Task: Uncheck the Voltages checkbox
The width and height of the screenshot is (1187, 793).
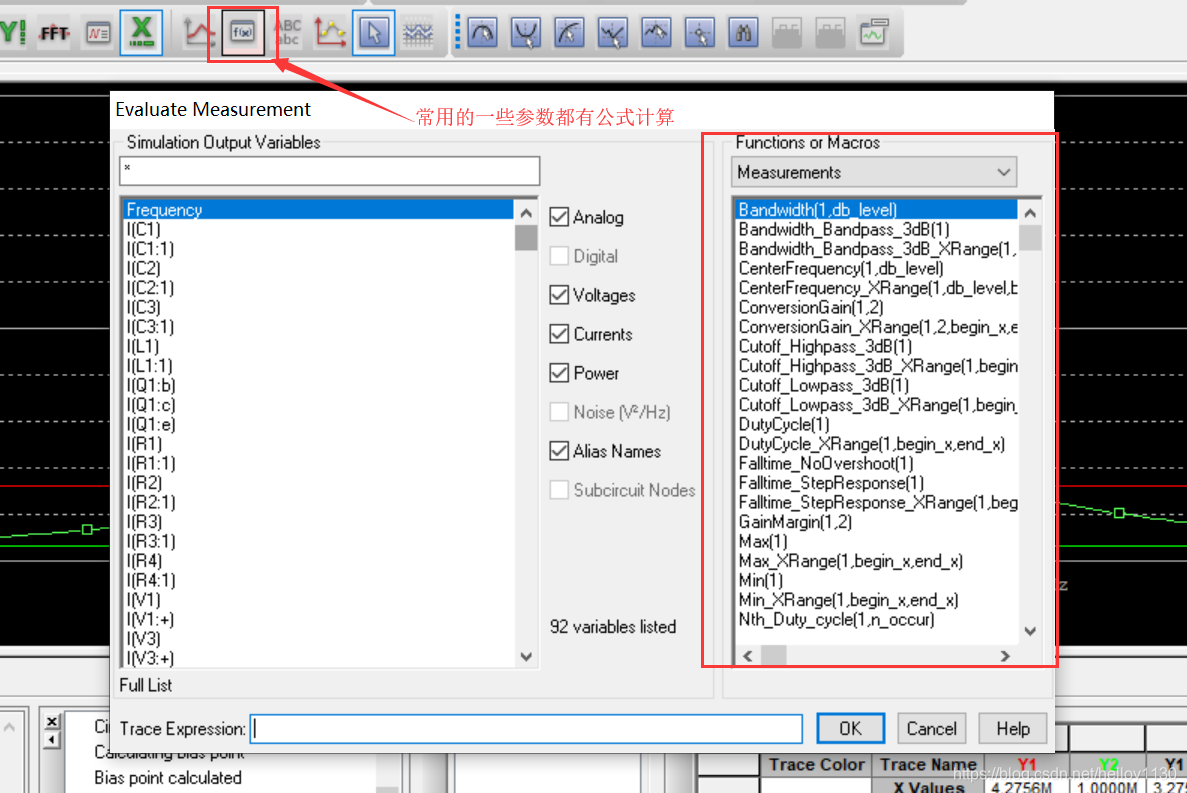Action: 559,295
